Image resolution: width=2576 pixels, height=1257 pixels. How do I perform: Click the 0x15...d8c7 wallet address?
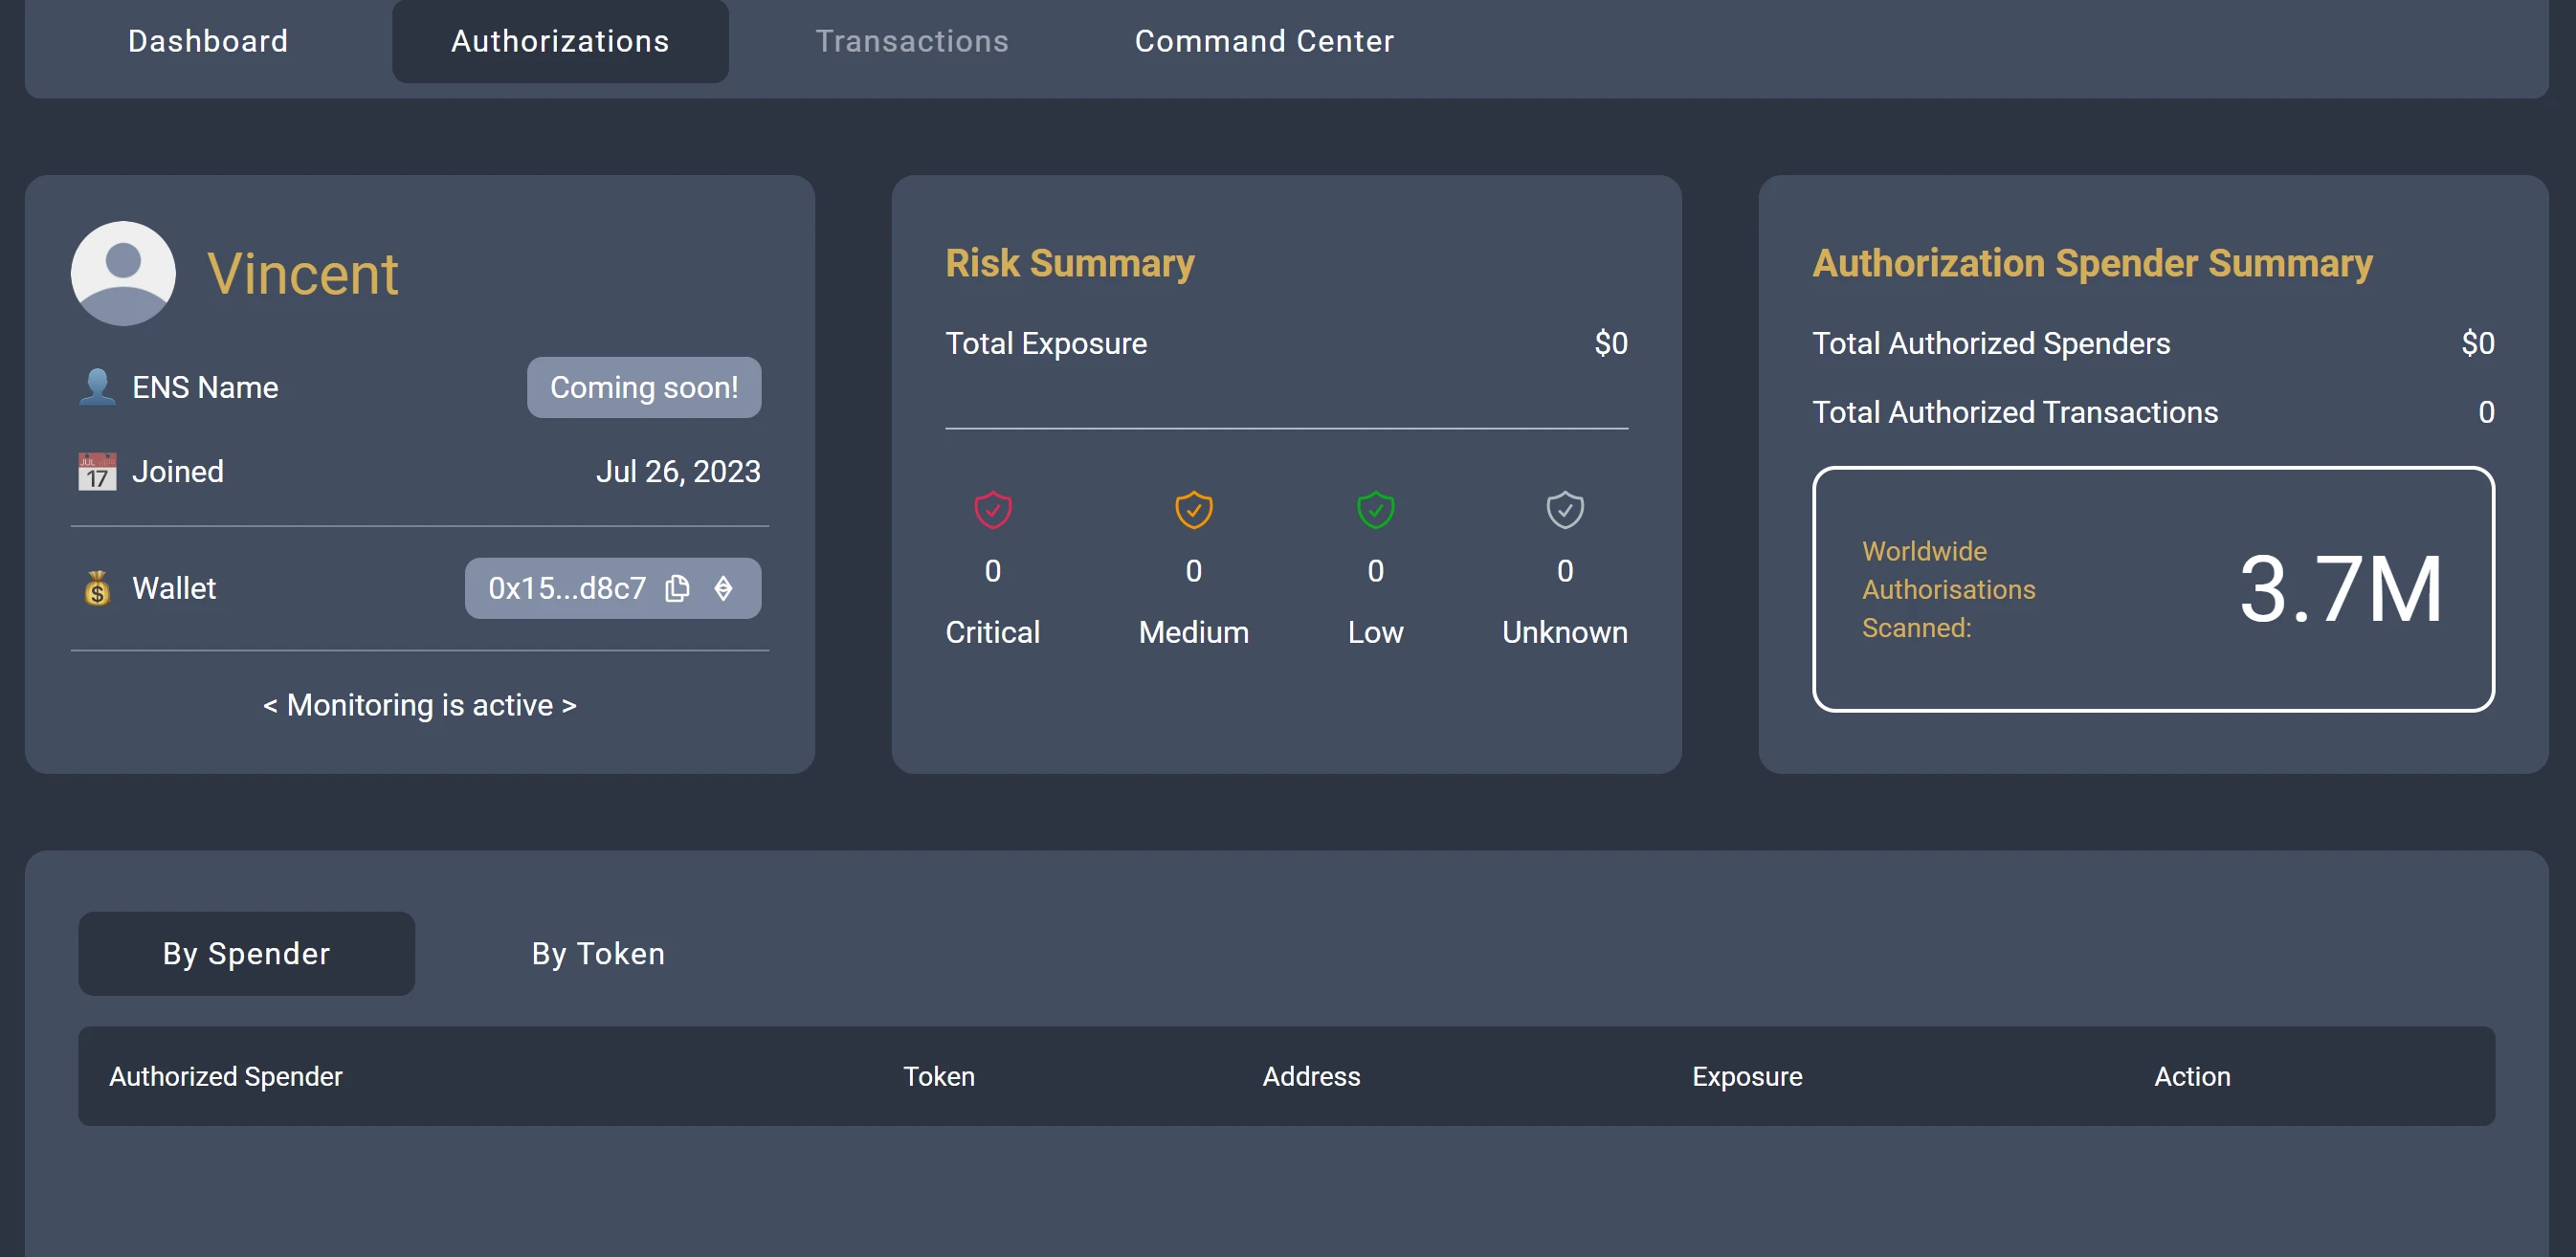click(566, 588)
